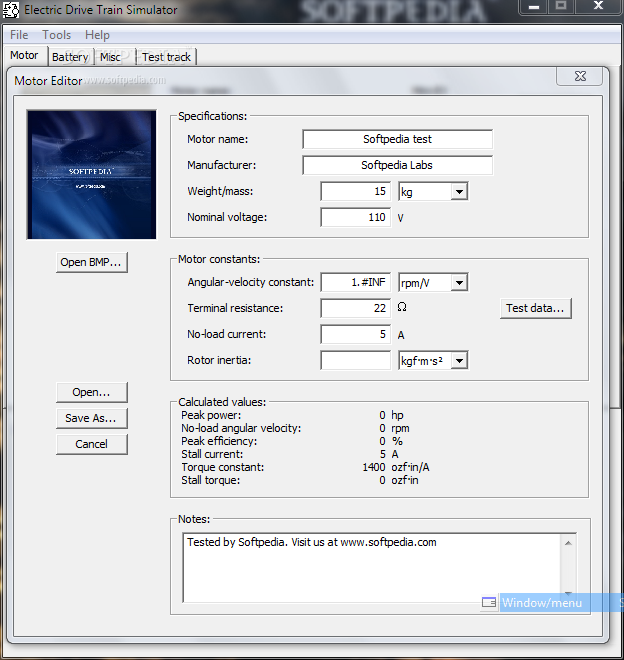Switch to the Motor tab
The image size is (624, 660).
[x=24, y=56]
